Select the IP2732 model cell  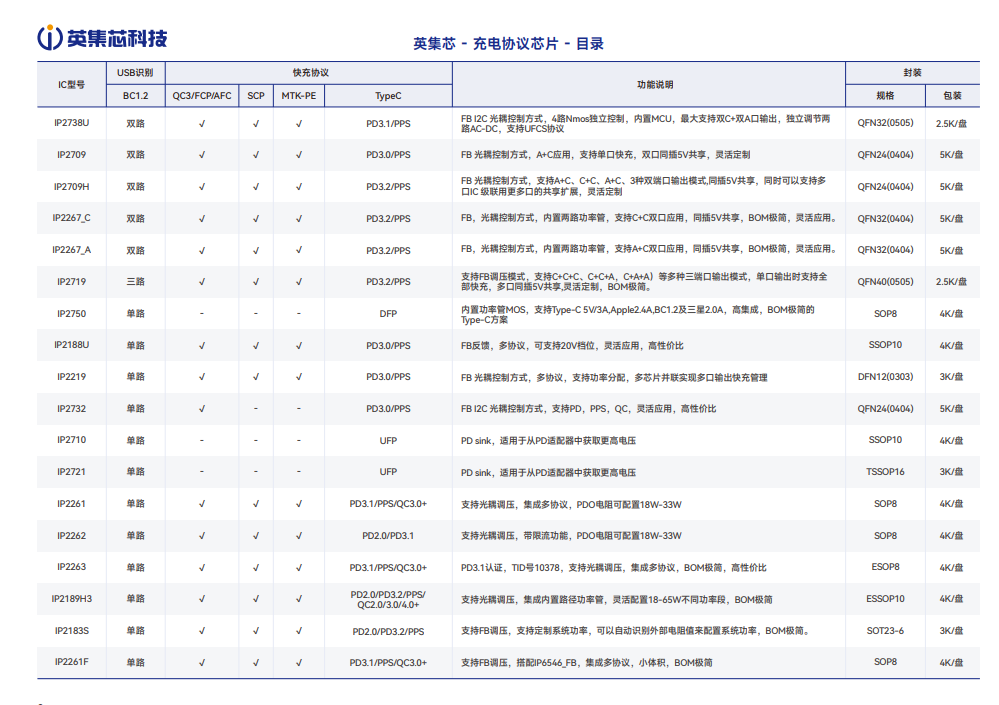71,408
